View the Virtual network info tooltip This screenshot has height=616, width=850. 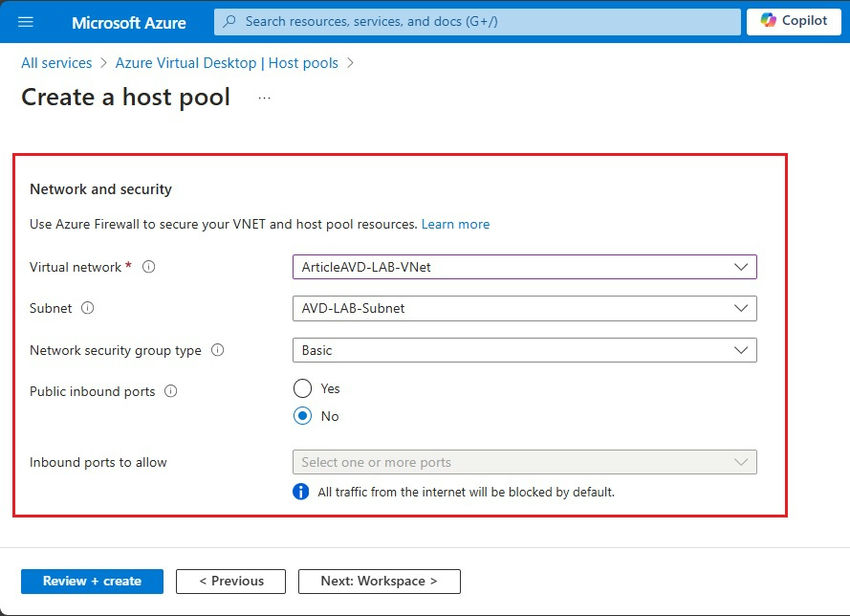click(148, 267)
